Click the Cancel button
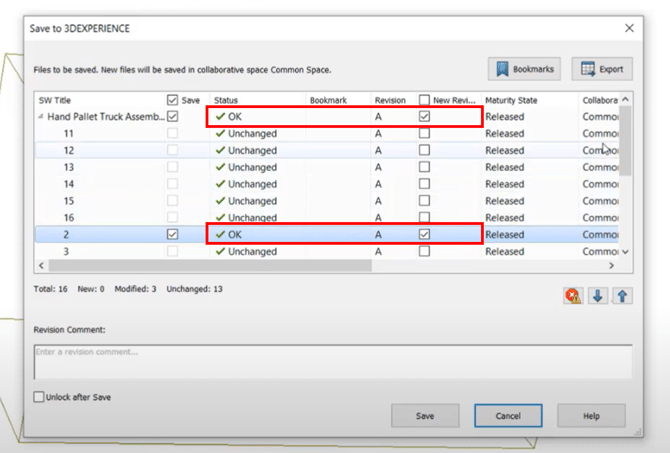Viewport: 670px width, 453px height. (508, 416)
